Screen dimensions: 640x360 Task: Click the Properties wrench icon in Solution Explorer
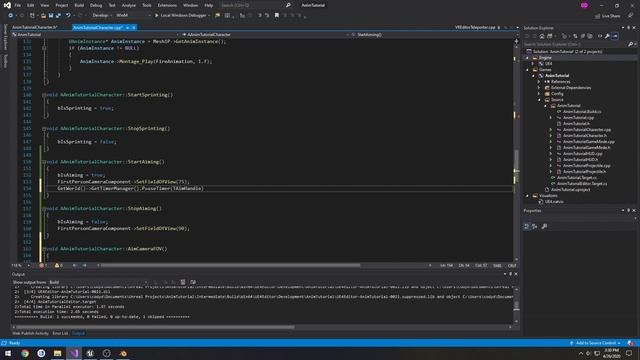pyautogui.click(x=607, y=36)
